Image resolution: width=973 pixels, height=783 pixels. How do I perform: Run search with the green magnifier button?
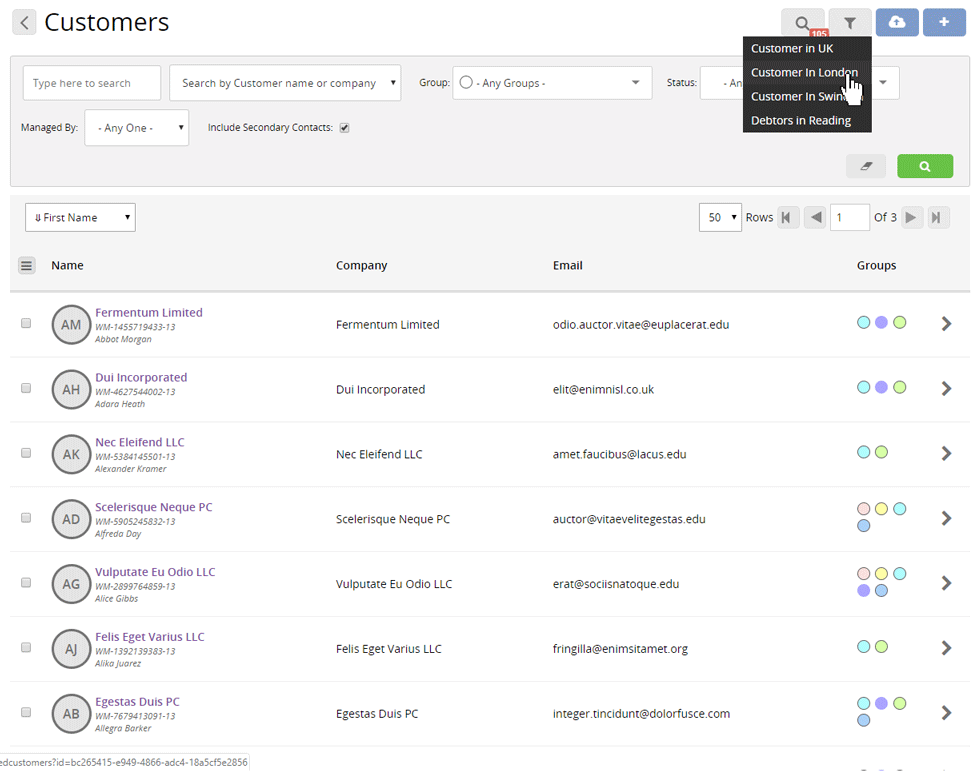[925, 166]
